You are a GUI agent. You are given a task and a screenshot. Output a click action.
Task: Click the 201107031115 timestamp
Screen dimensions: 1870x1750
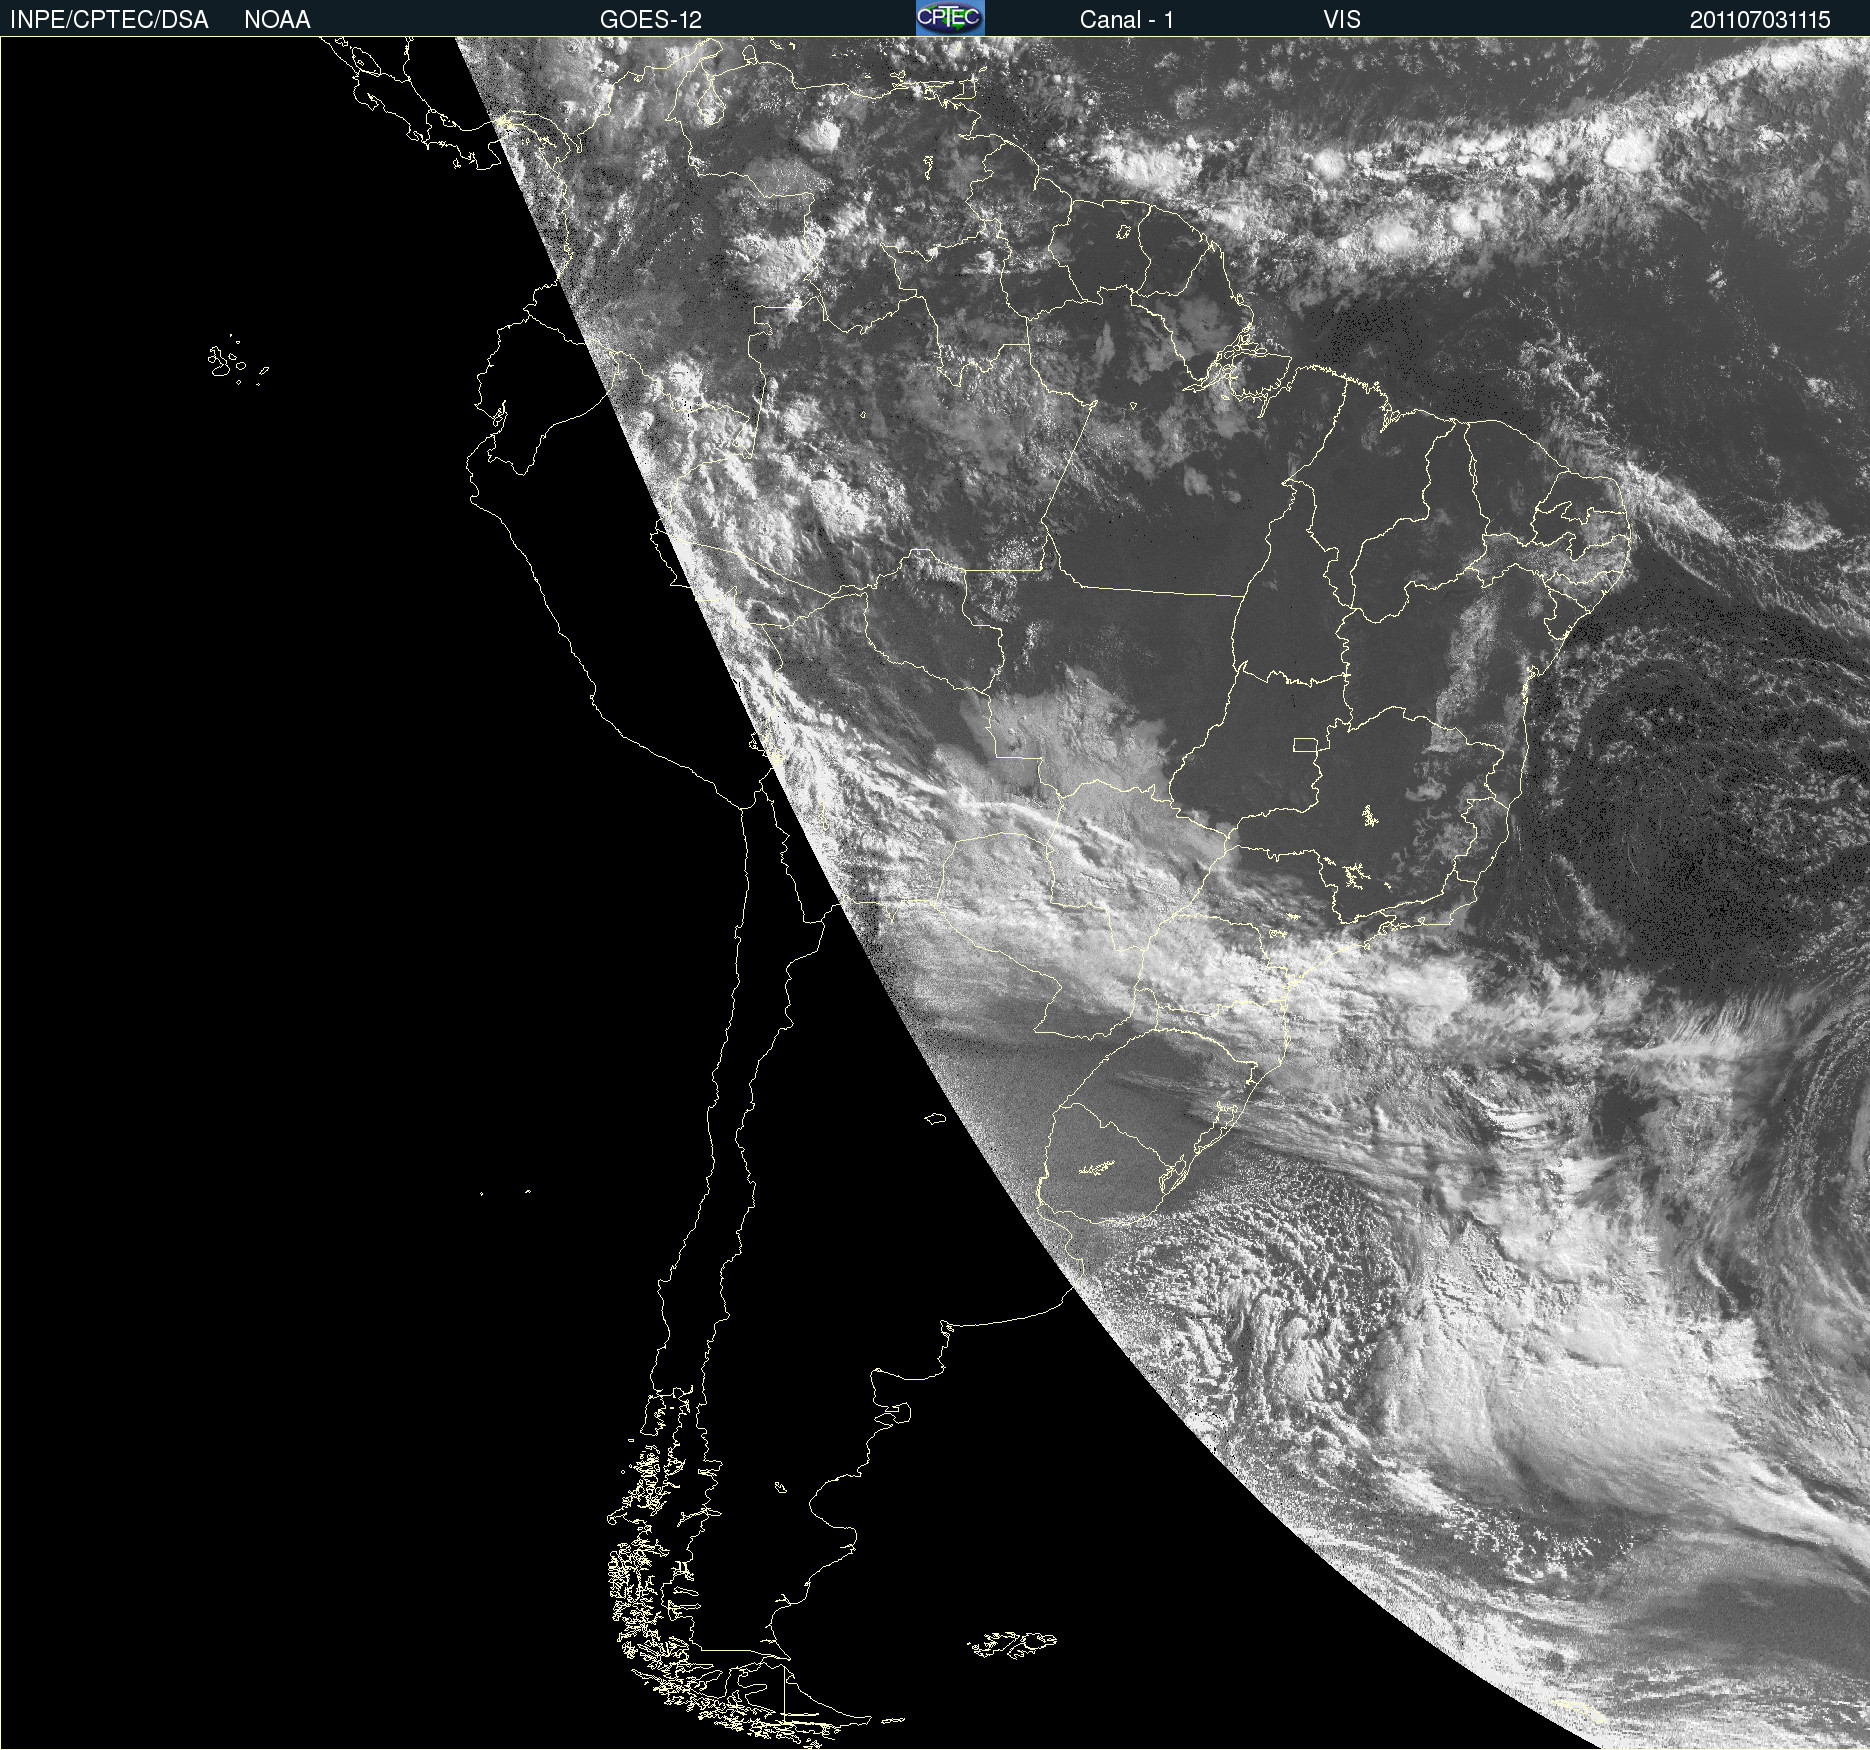[1760, 20]
